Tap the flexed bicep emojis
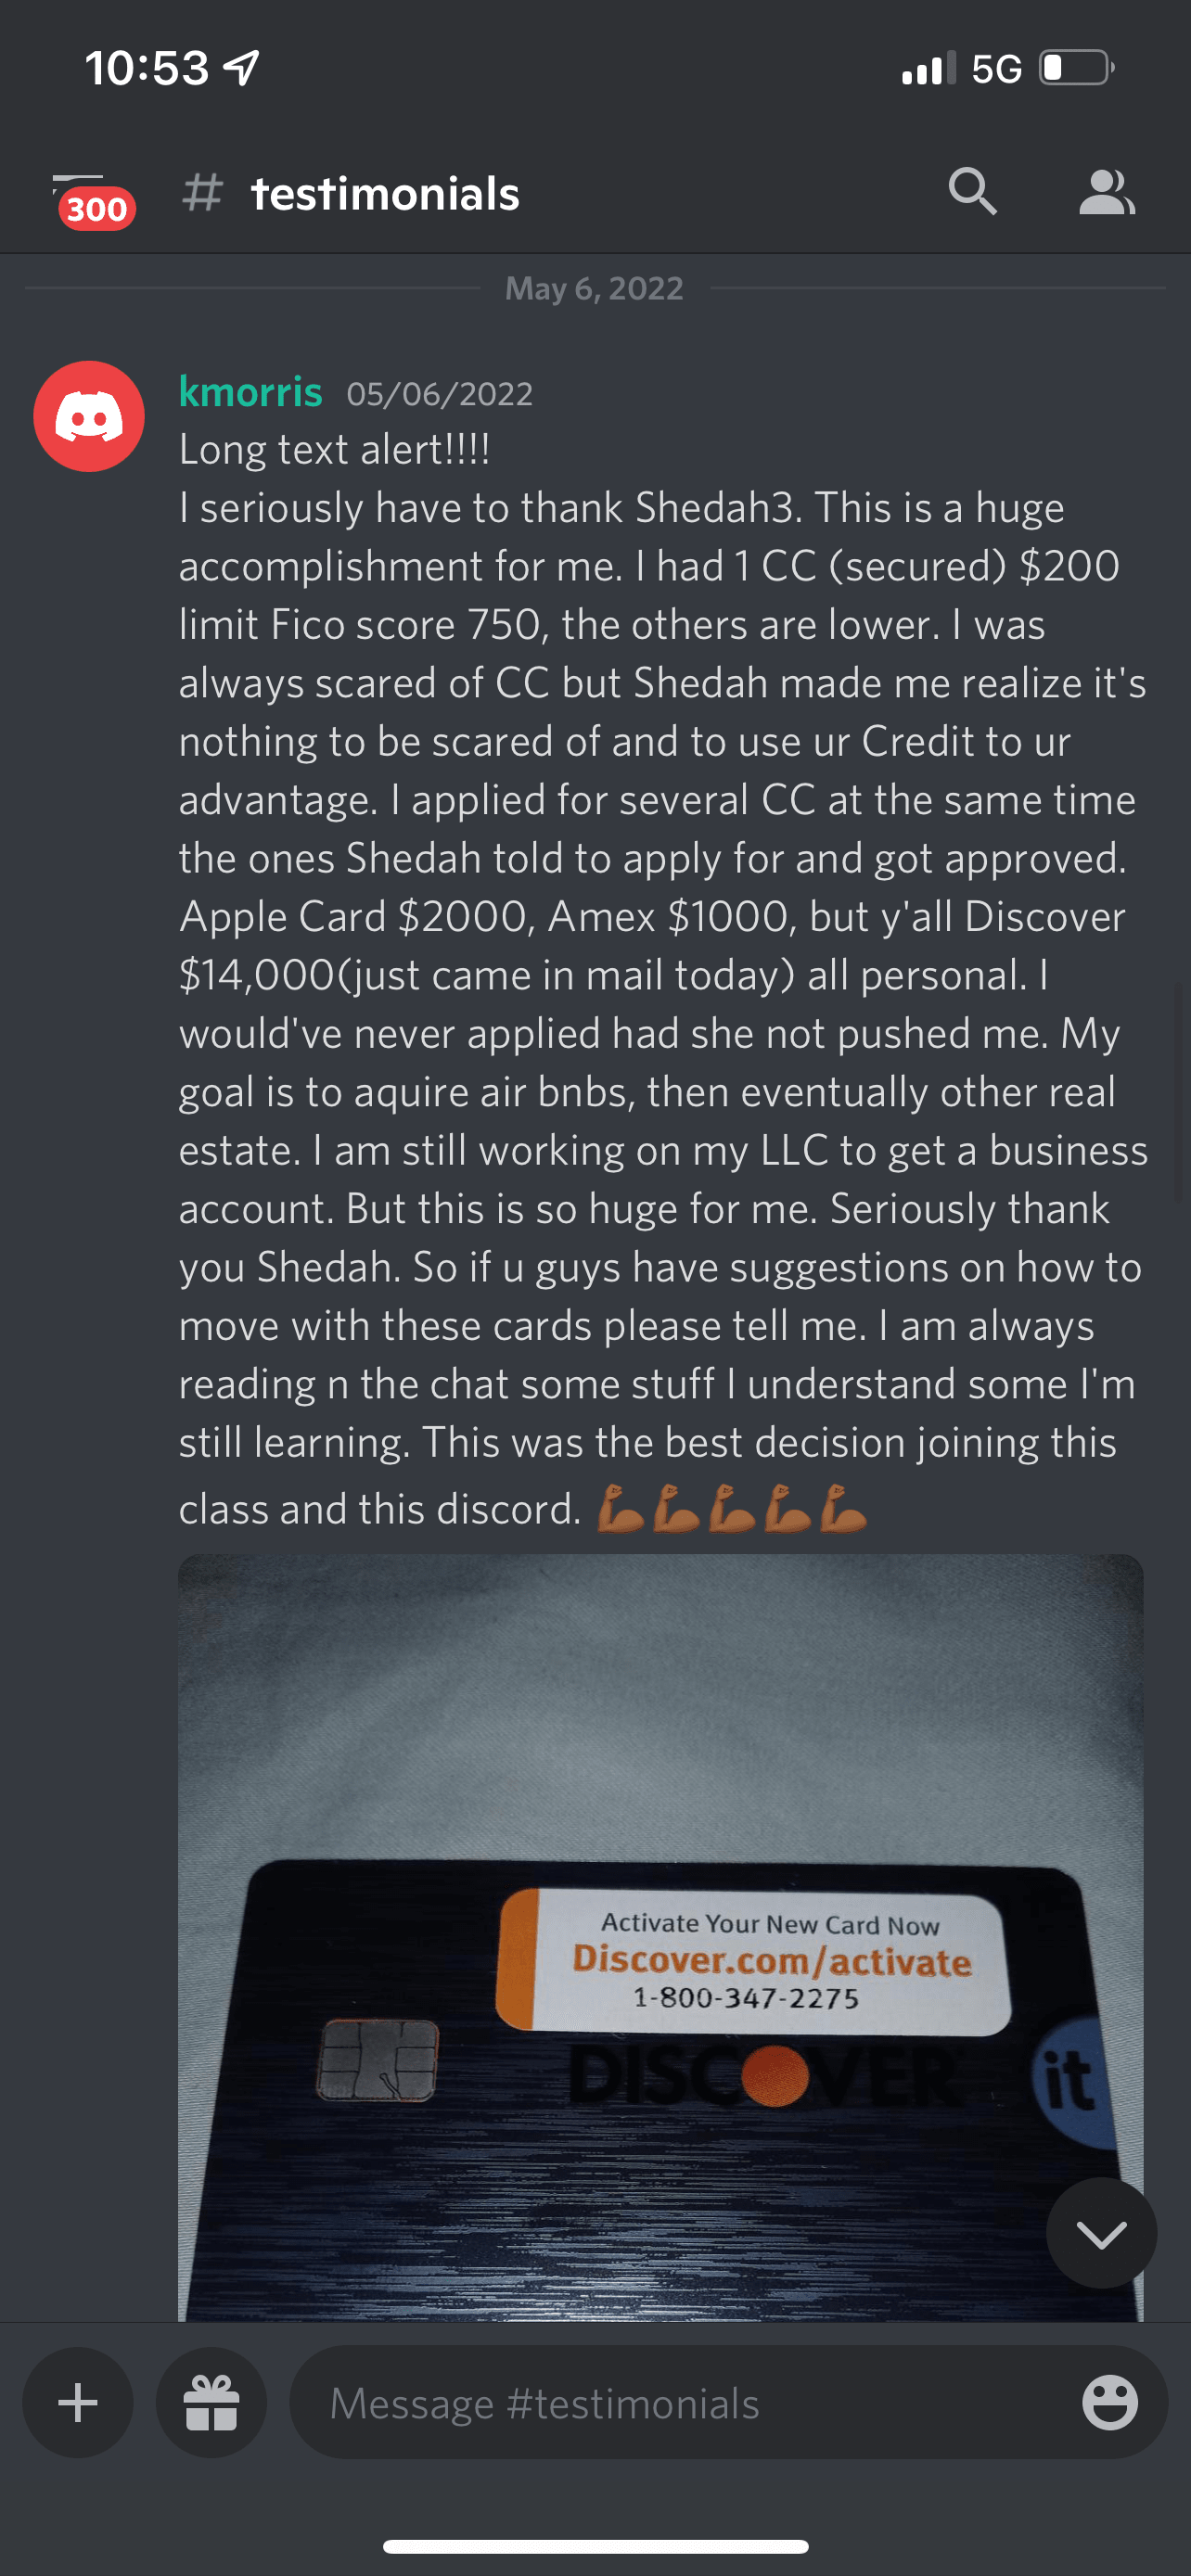The height and width of the screenshot is (2576, 1191). click(x=731, y=1508)
